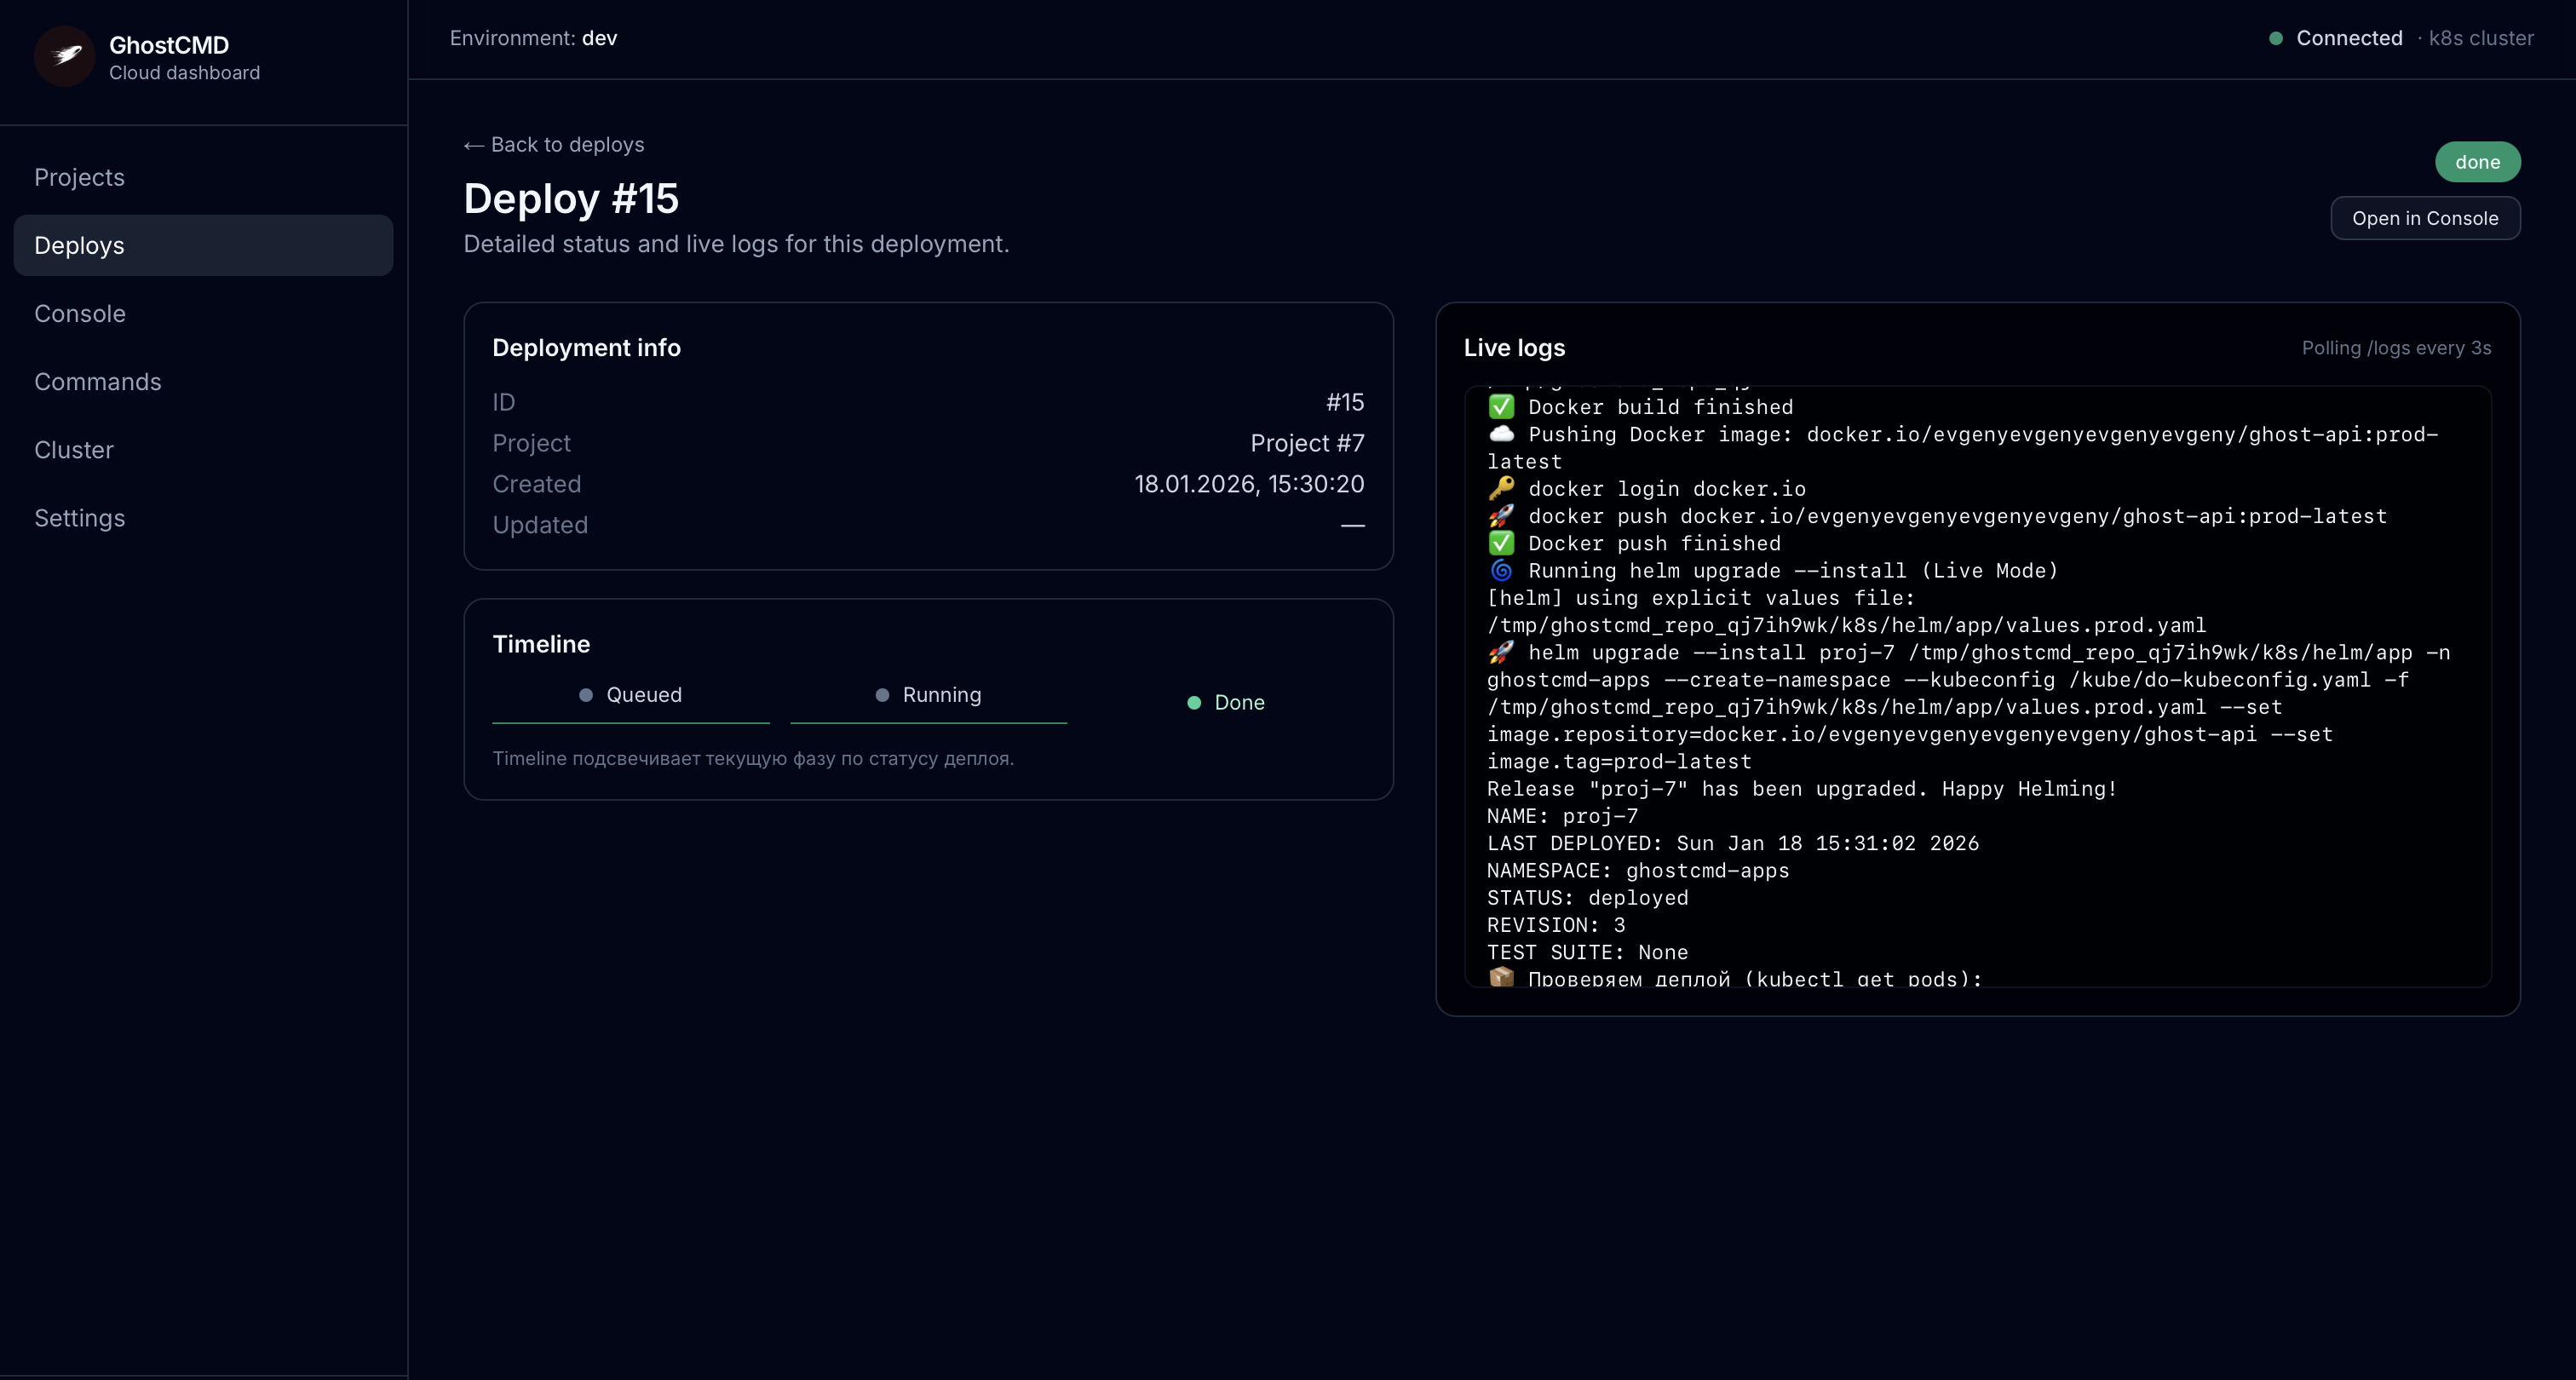Click Back to deploys link
The width and height of the screenshot is (2576, 1380).
coord(553,145)
